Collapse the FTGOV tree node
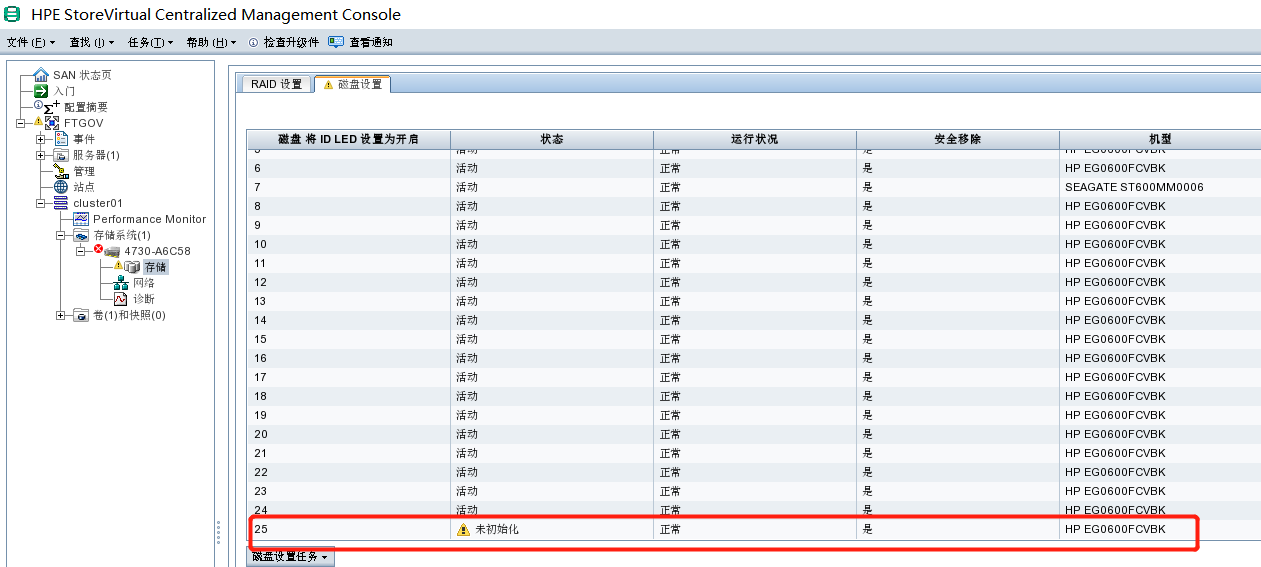The width and height of the screenshot is (1261, 567). (21, 123)
